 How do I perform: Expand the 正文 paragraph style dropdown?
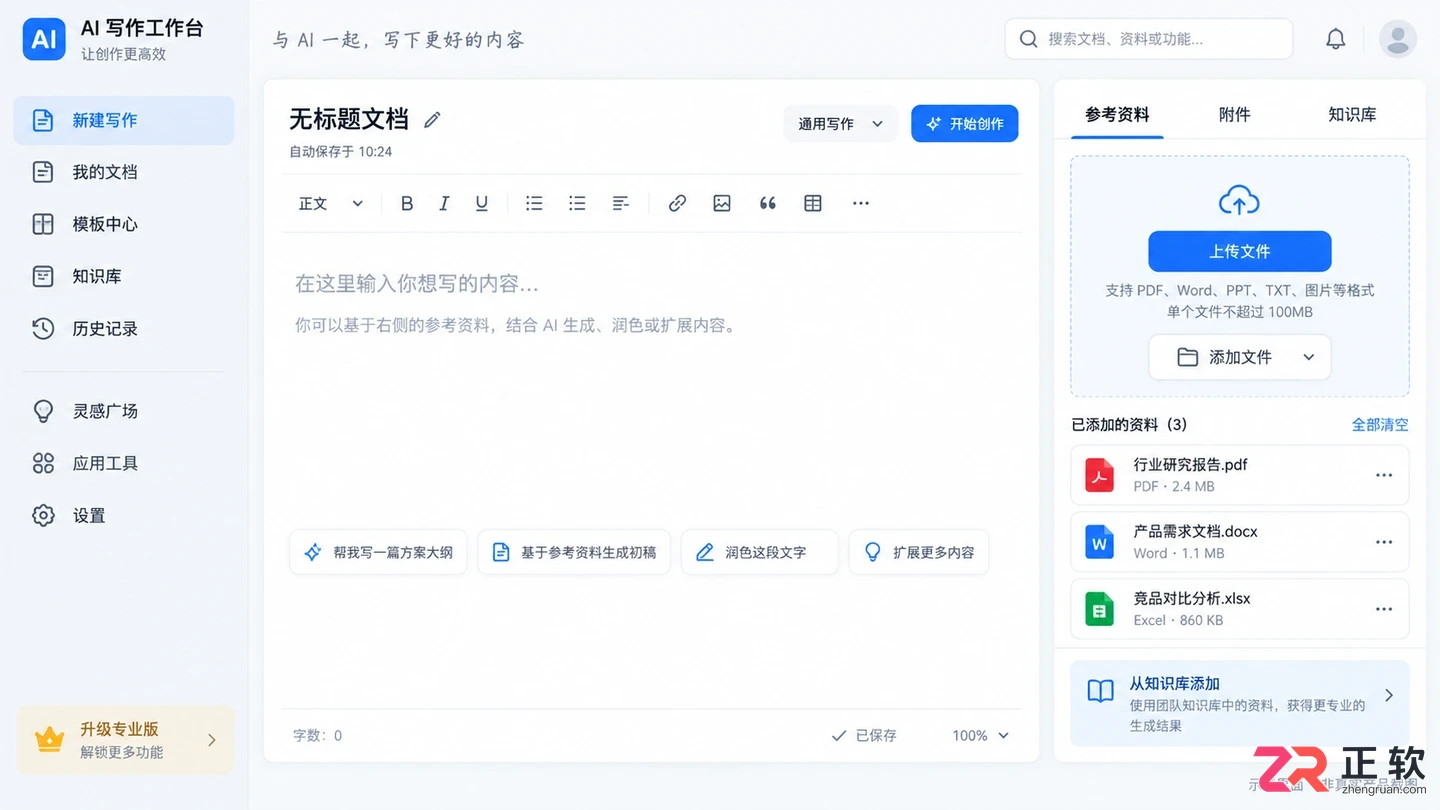[331, 203]
